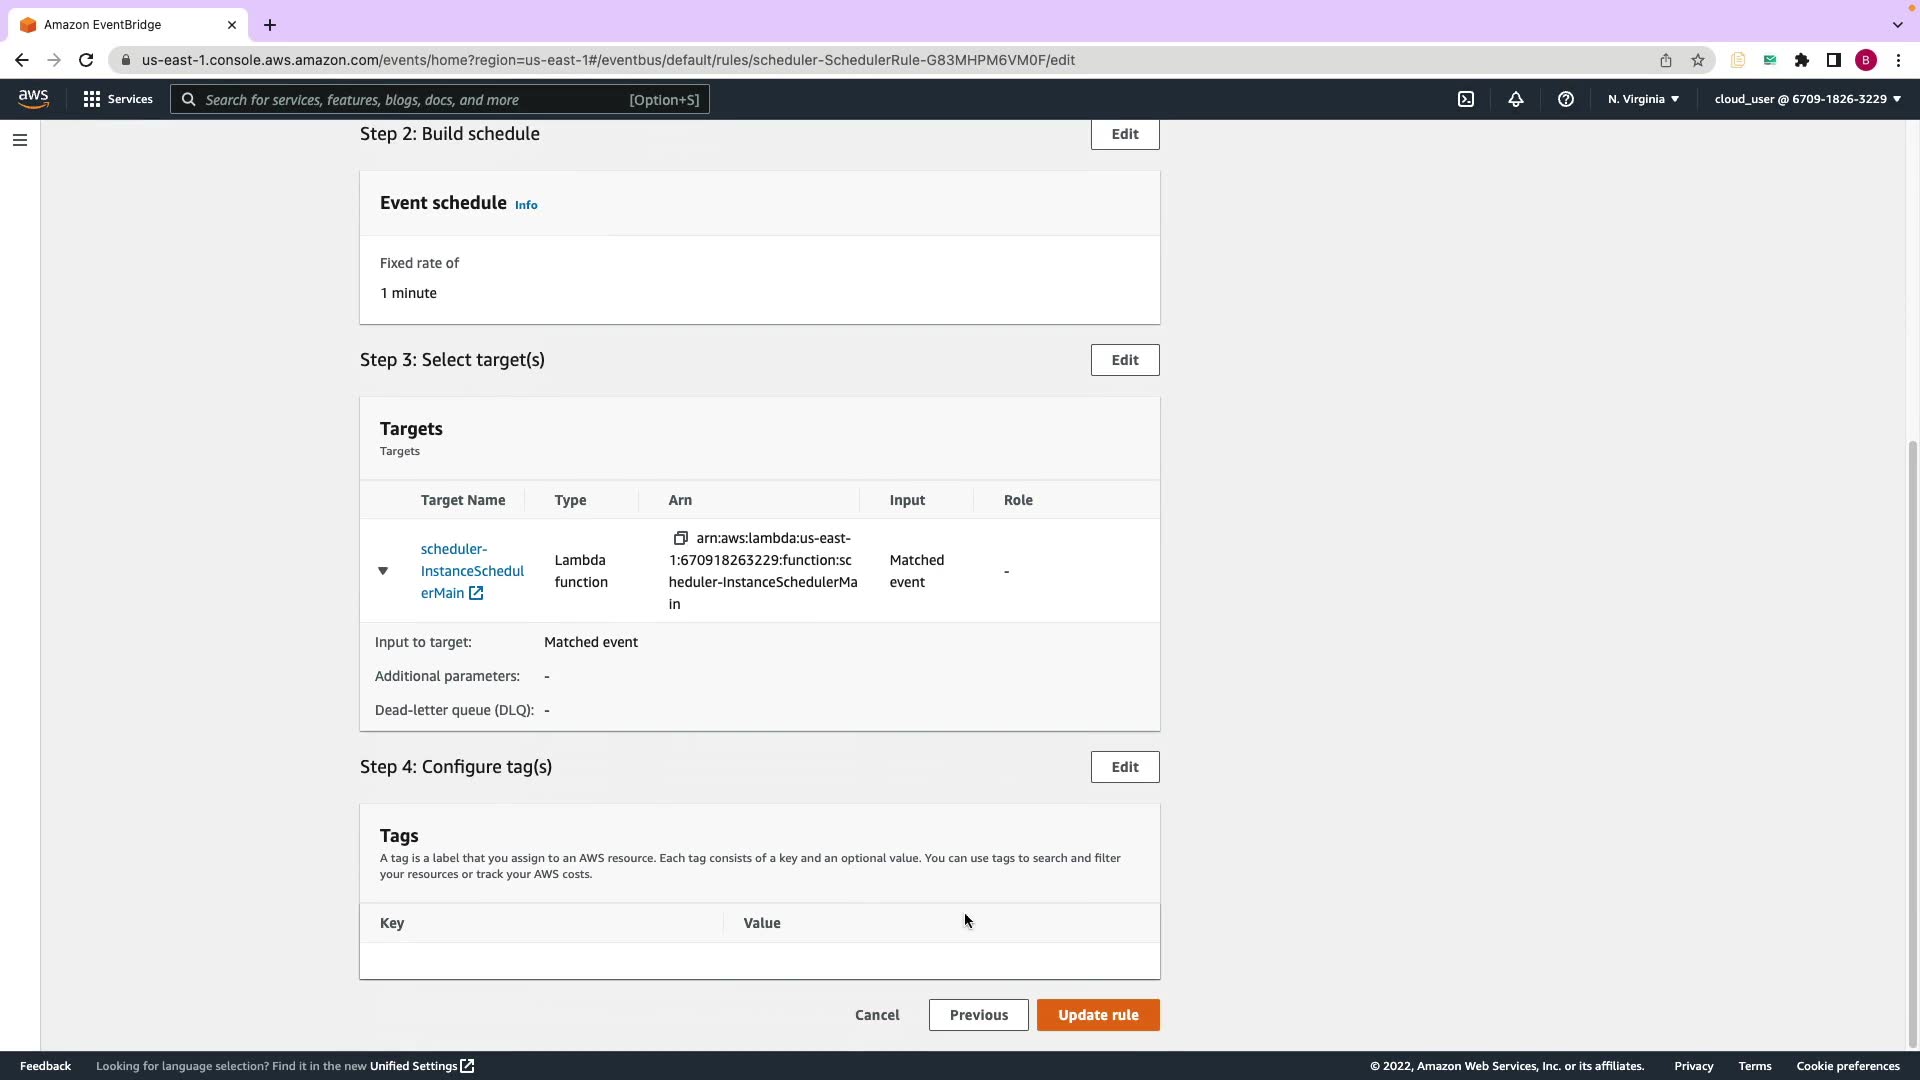1920x1080 pixels.
Task: Open the Event schedule Info link
Action: pos(526,205)
